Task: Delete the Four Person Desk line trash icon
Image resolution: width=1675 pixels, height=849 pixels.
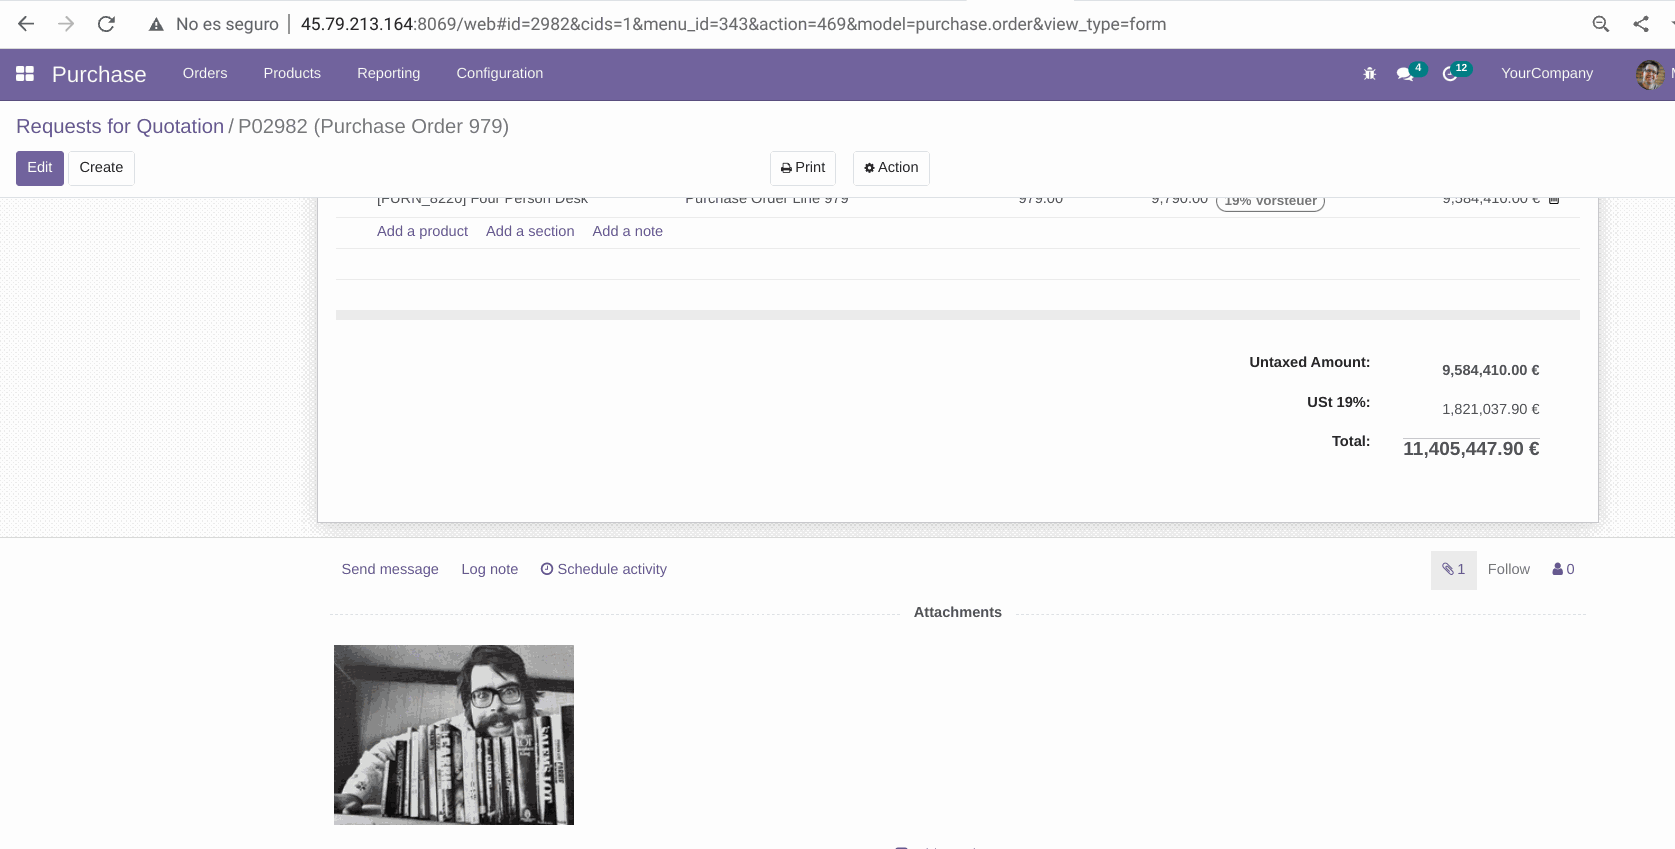Action: tap(1554, 200)
